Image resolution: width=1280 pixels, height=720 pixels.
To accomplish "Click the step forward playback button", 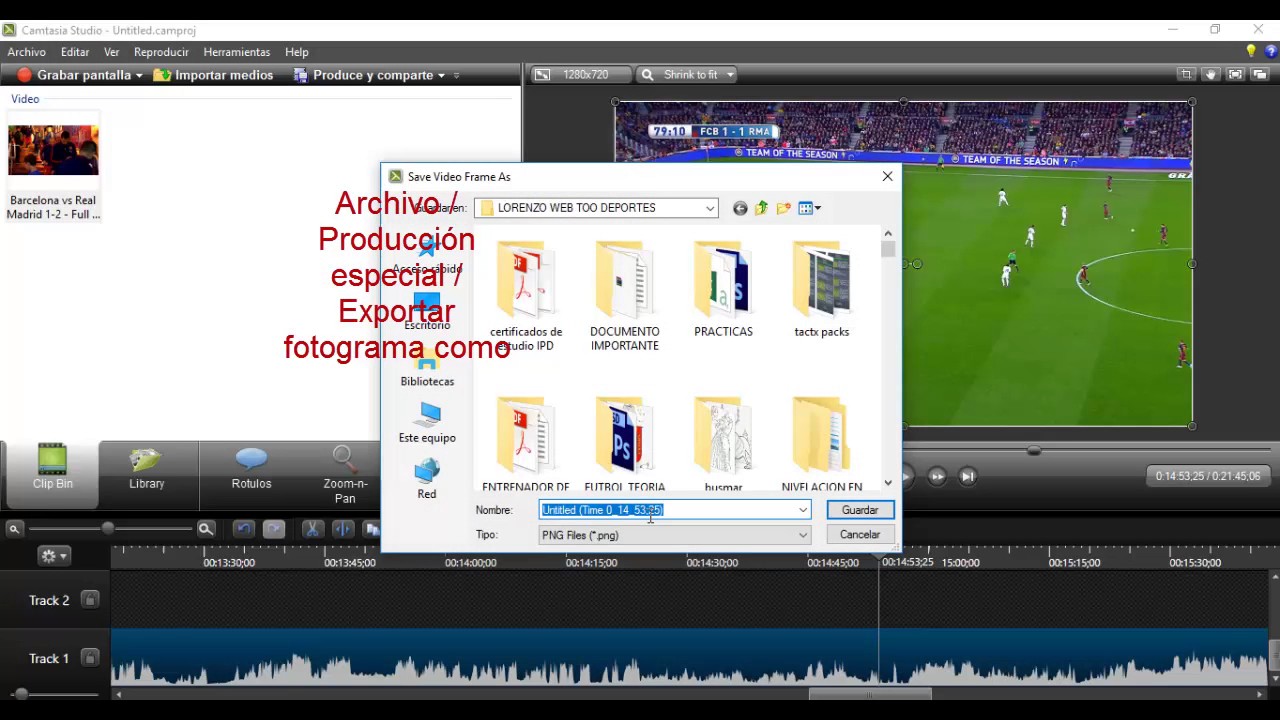I will point(937,477).
